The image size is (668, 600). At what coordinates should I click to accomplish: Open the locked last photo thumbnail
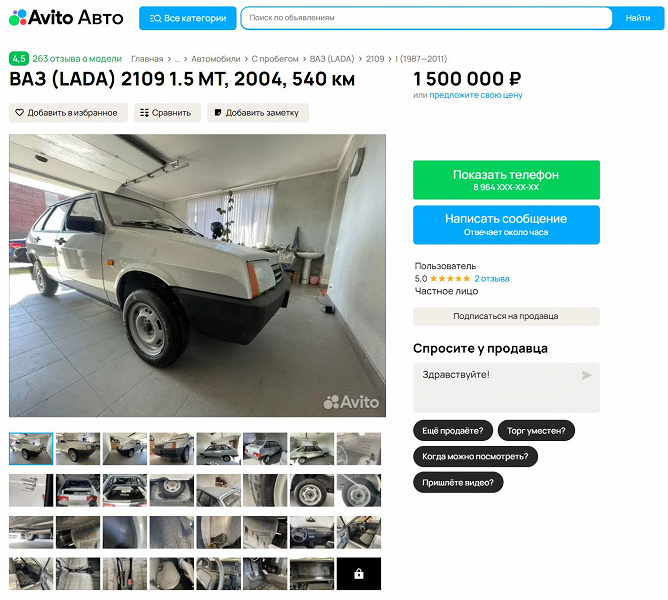click(359, 574)
